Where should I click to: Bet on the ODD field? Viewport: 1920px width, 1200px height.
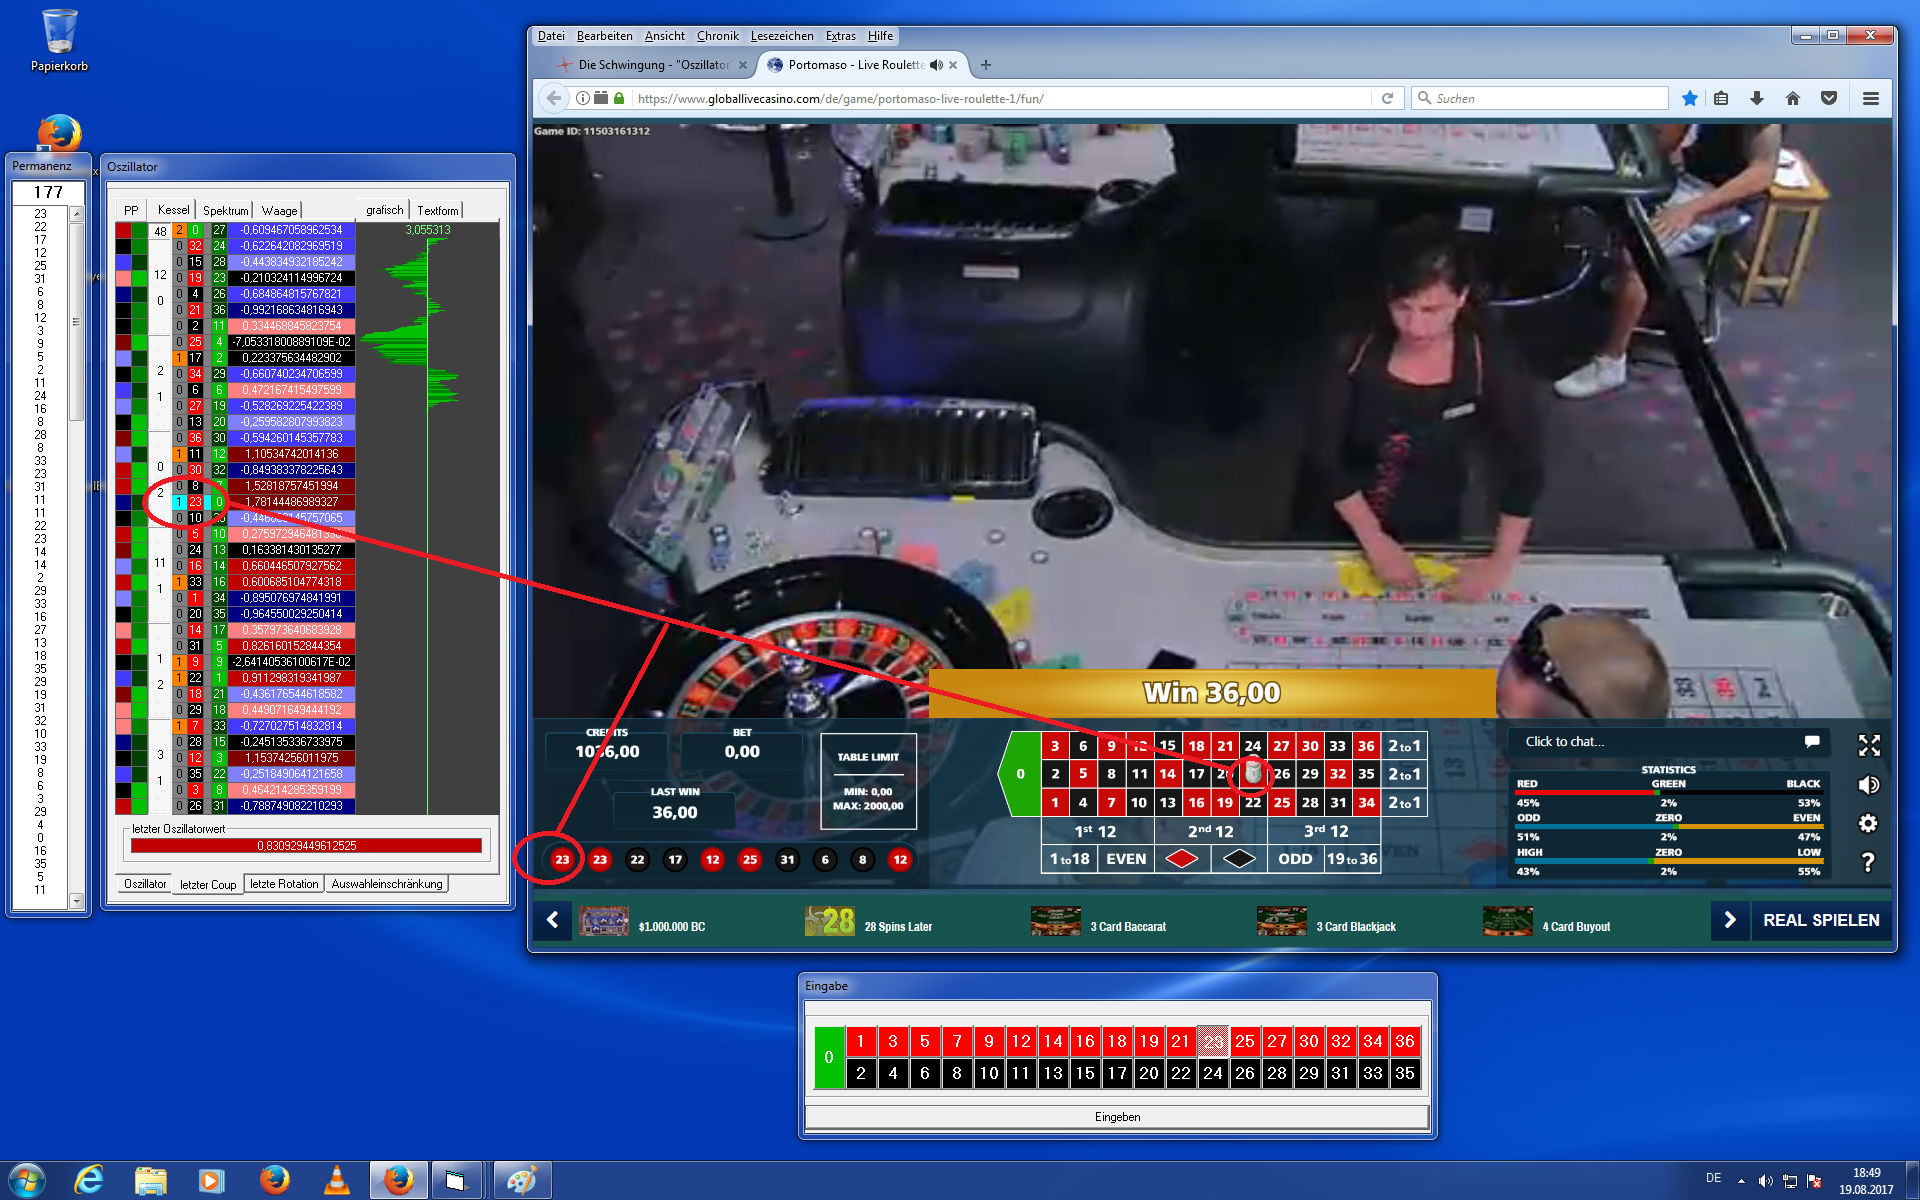[1295, 858]
